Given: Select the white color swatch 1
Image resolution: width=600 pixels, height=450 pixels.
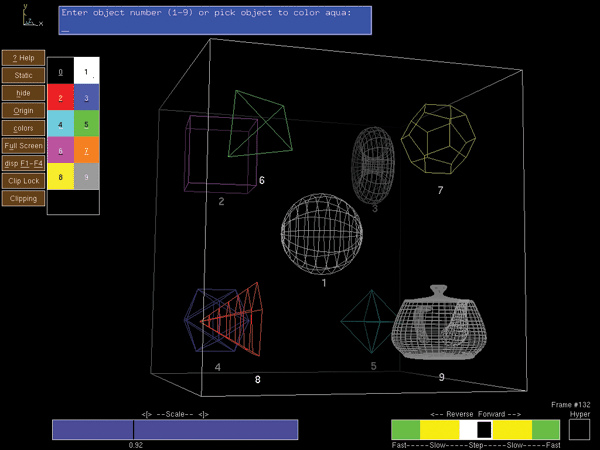Looking at the screenshot, I should 86,72.
